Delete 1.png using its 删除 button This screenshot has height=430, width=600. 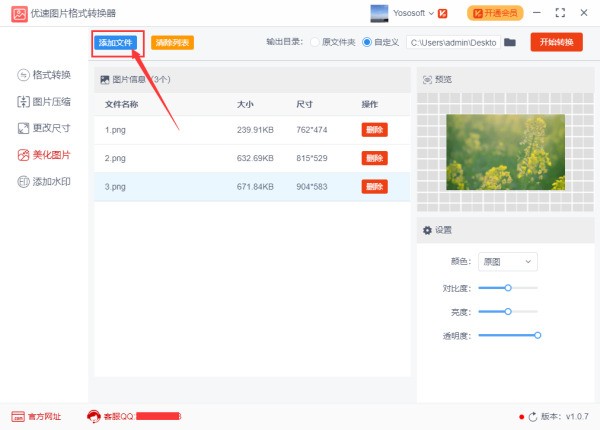(x=374, y=130)
